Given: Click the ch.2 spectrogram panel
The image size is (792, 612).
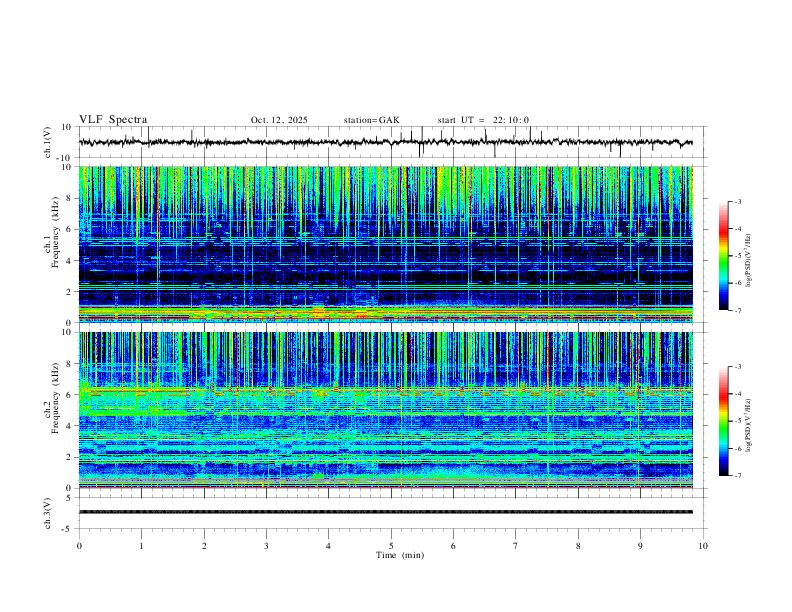Looking at the screenshot, I should pos(386,410).
